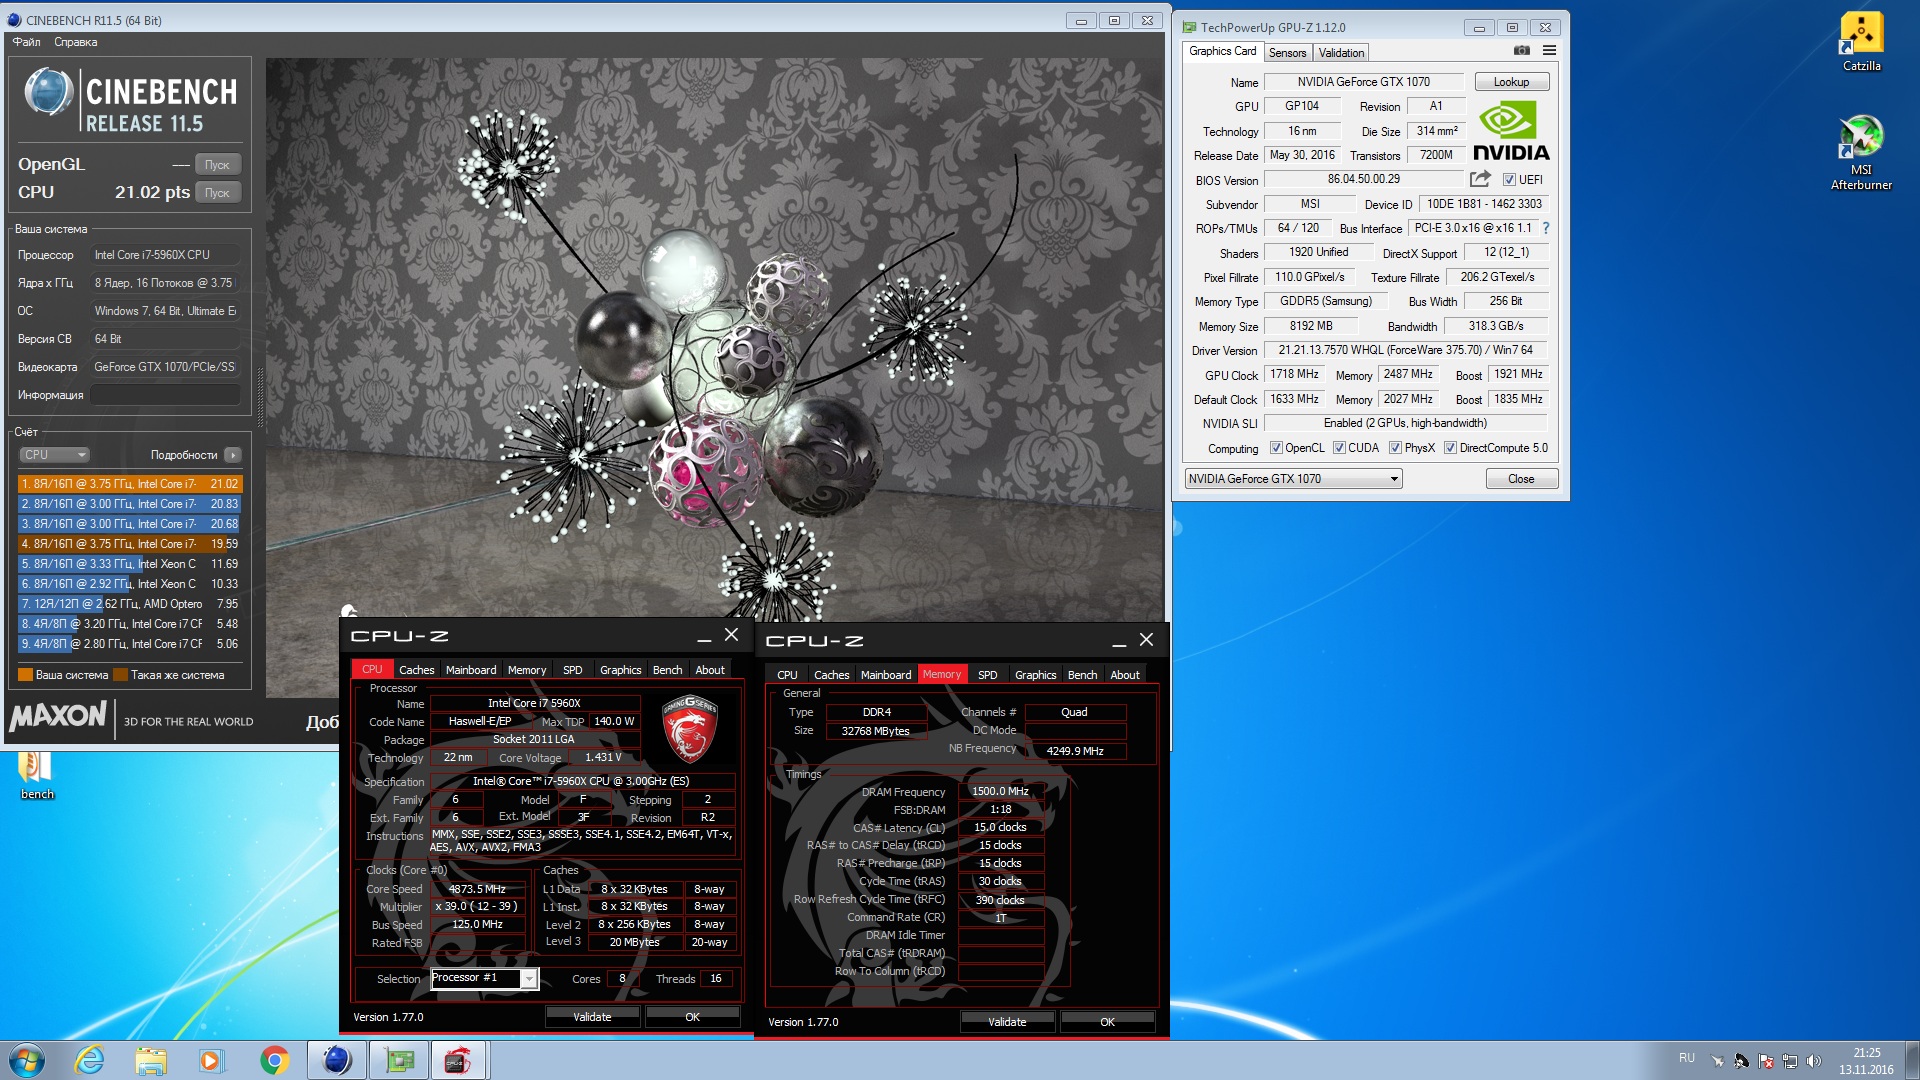
Task: Click the Driver Version field in GPU-Z
Action: click(1405, 350)
